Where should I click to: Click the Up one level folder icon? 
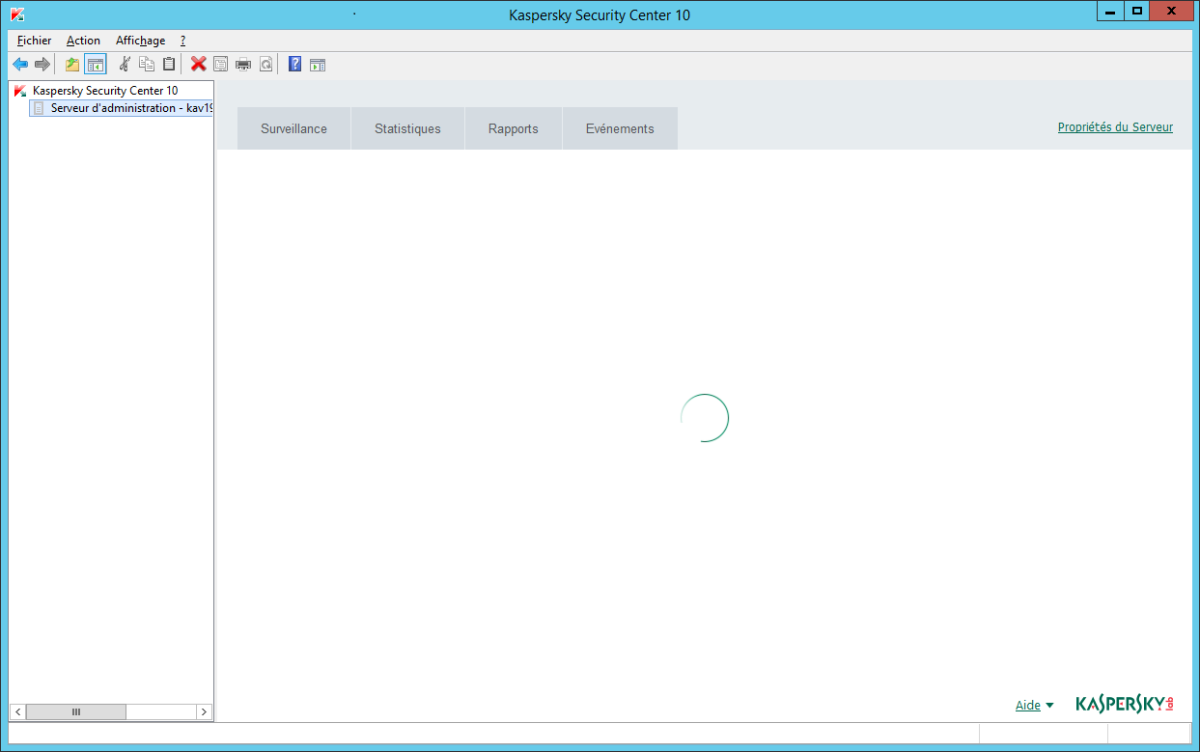point(72,65)
